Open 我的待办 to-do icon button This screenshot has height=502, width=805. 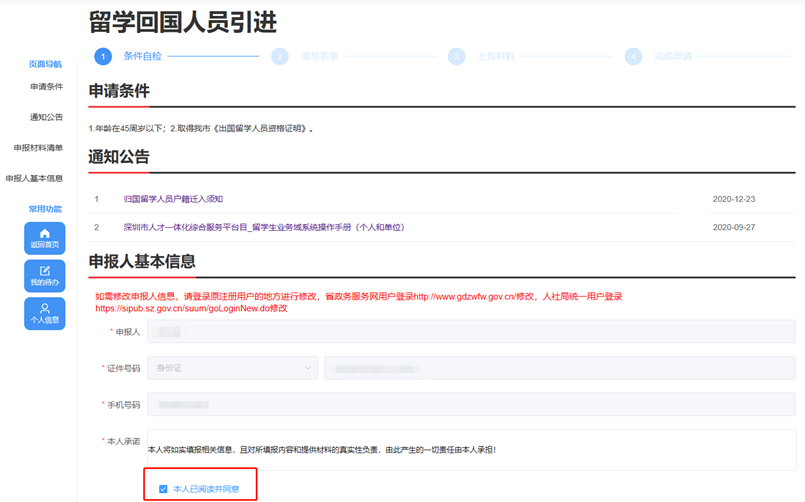(44, 276)
